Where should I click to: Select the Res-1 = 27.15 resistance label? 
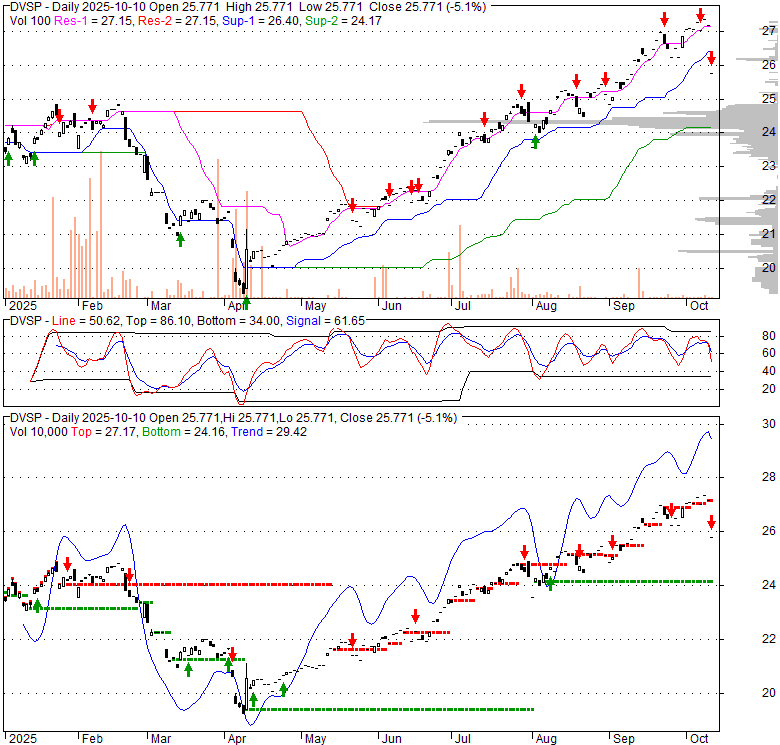click(x=86, y=18)
